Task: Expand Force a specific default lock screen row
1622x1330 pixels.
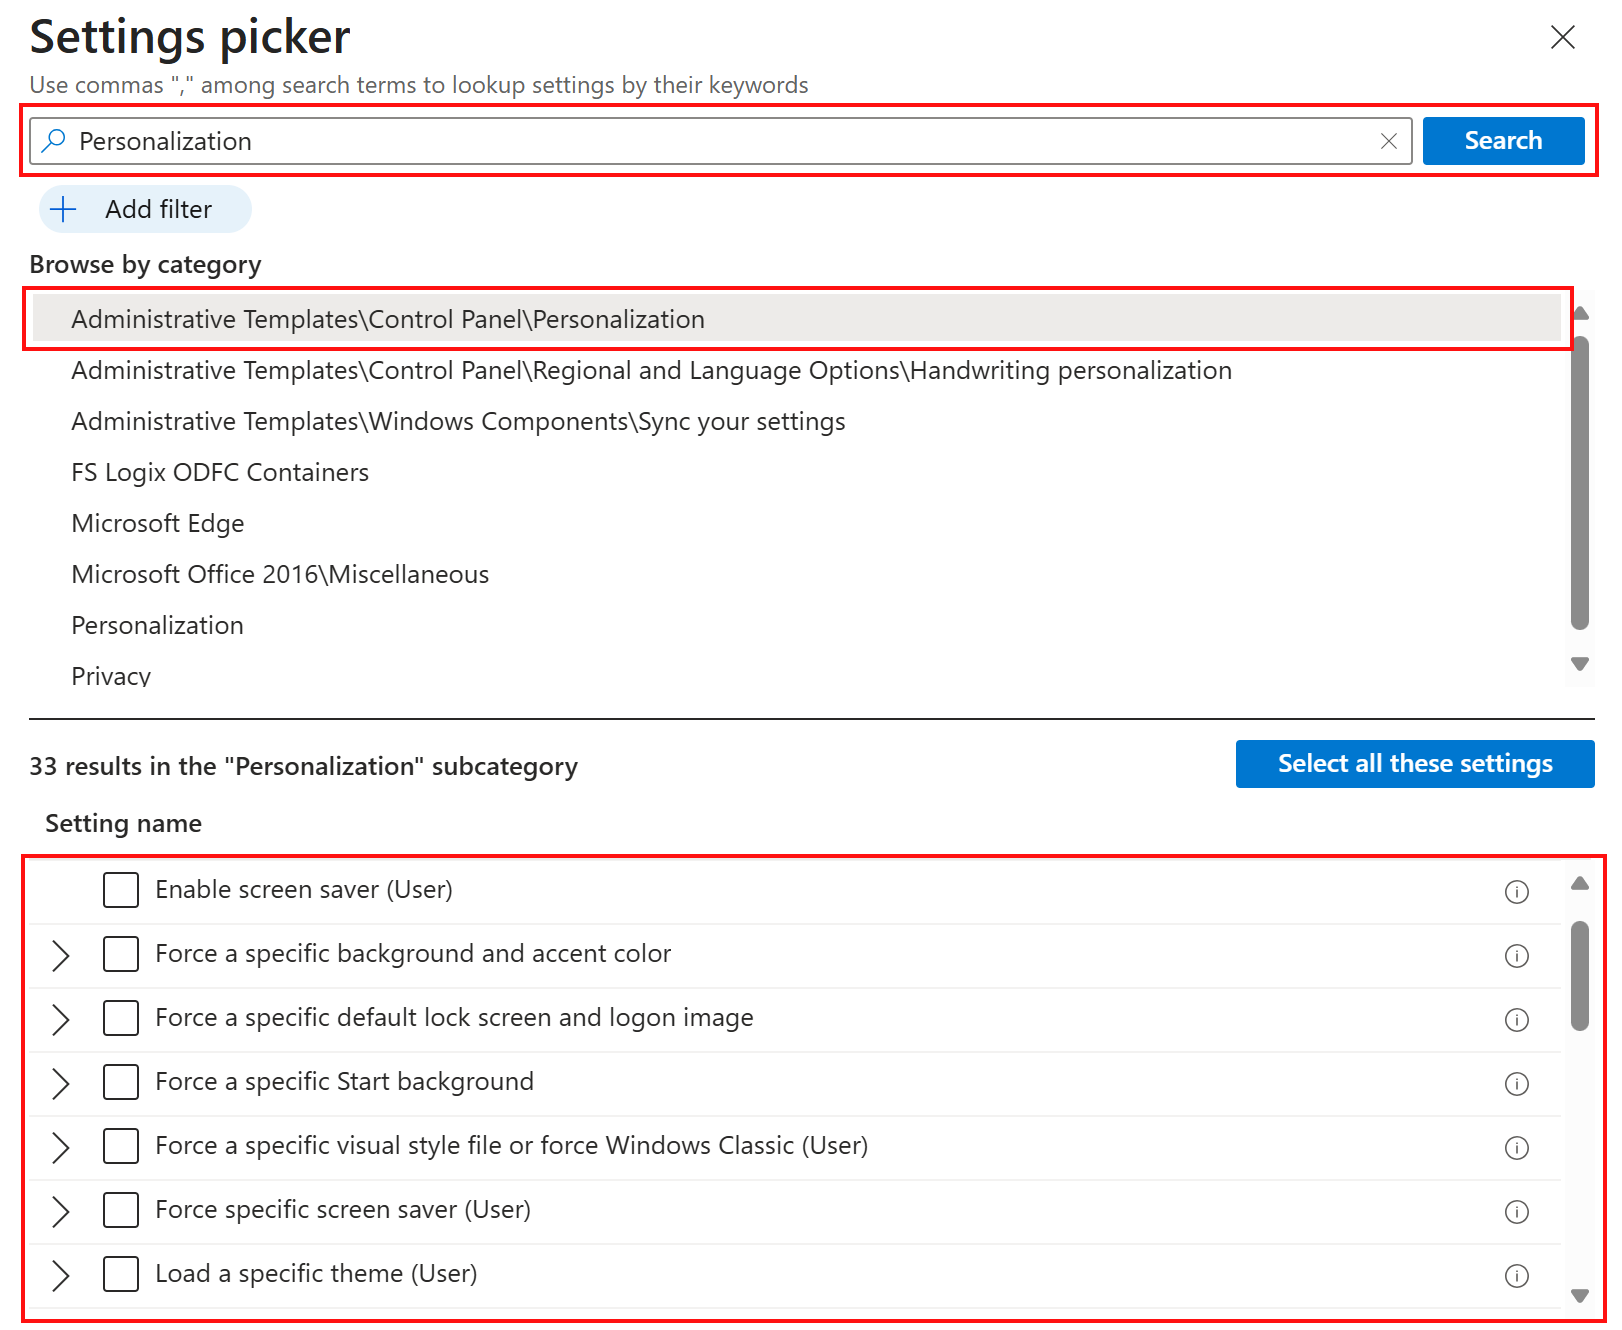Action: (x=60, y=1019)
